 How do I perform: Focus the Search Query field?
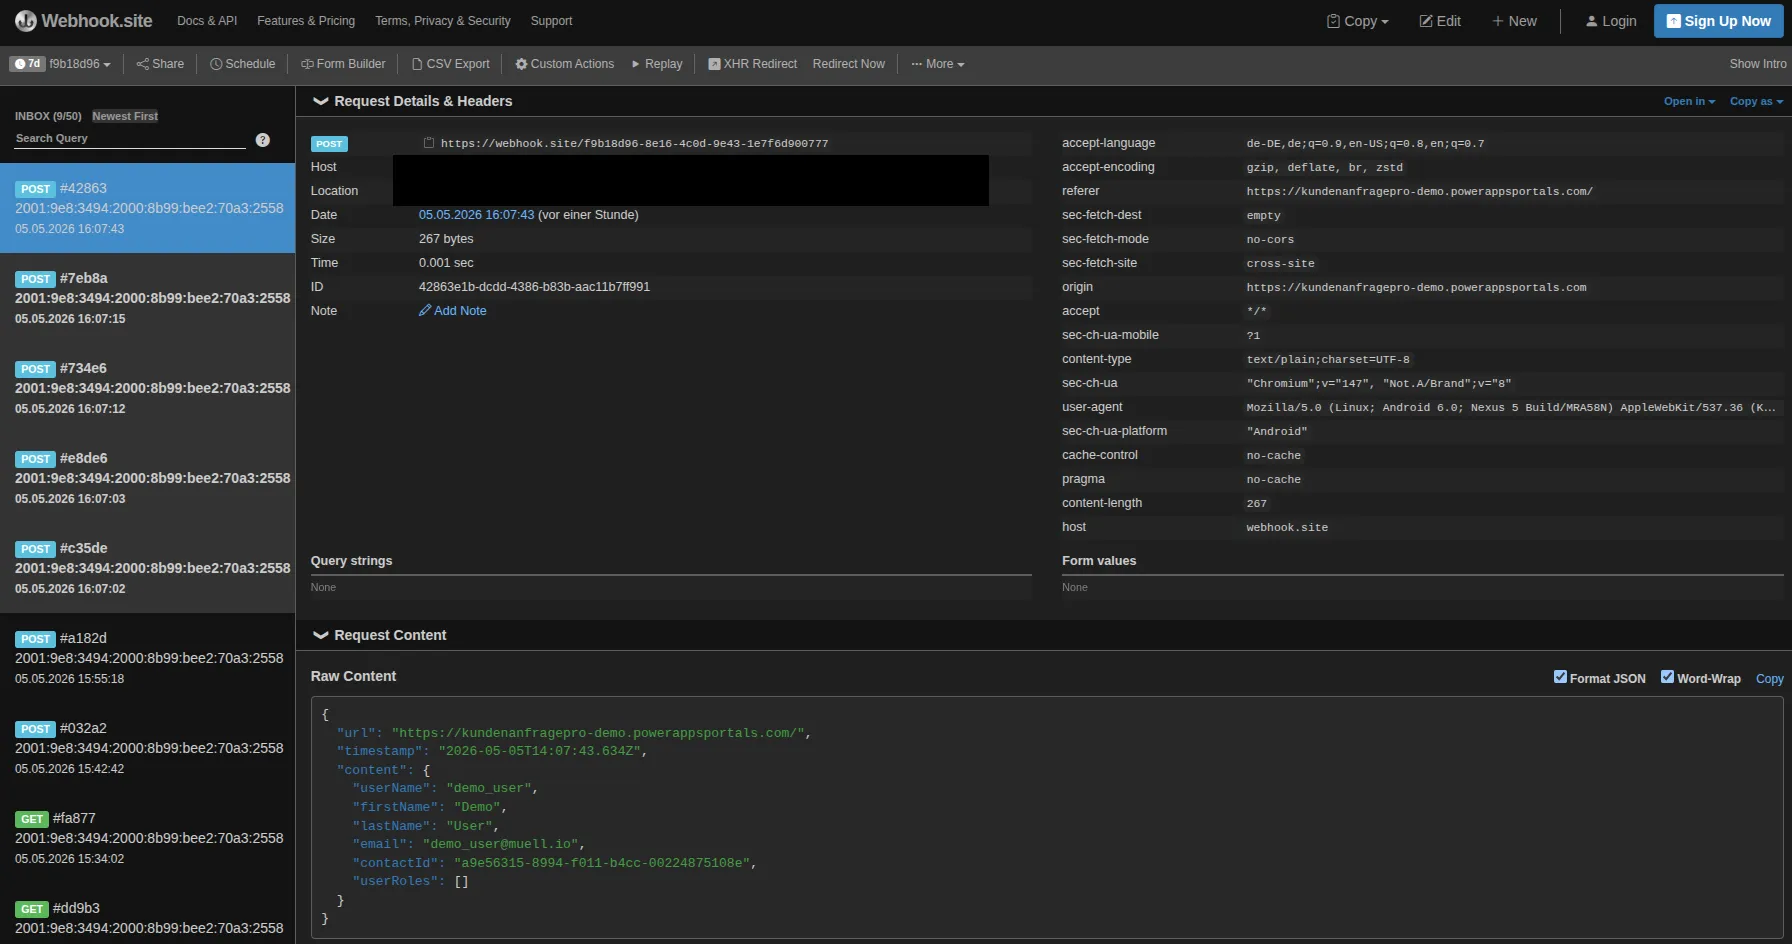pos(130,139)
